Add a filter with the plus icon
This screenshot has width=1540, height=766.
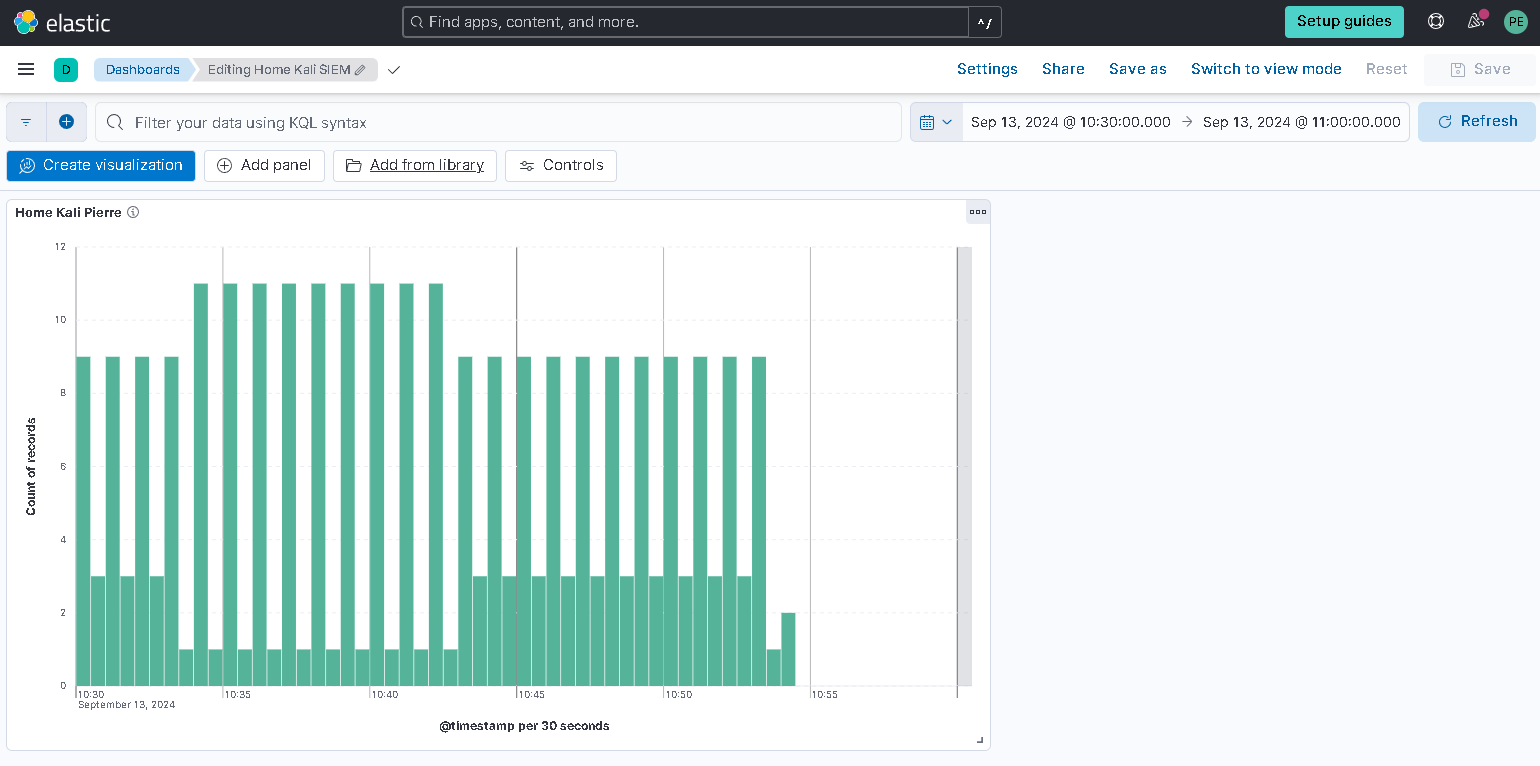67,122
